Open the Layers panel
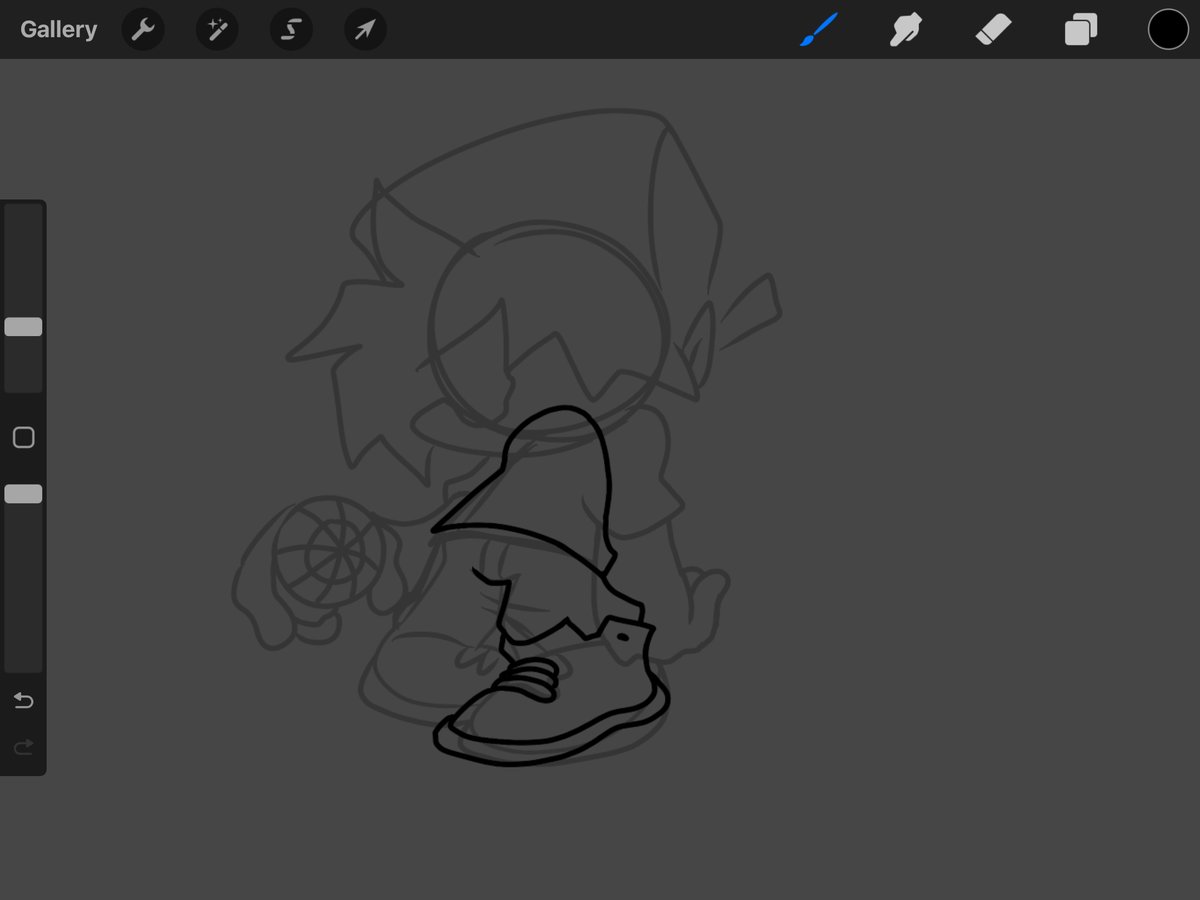Image resolution: width=1200 pixels, height=900 pixels. pos(1081,30)
